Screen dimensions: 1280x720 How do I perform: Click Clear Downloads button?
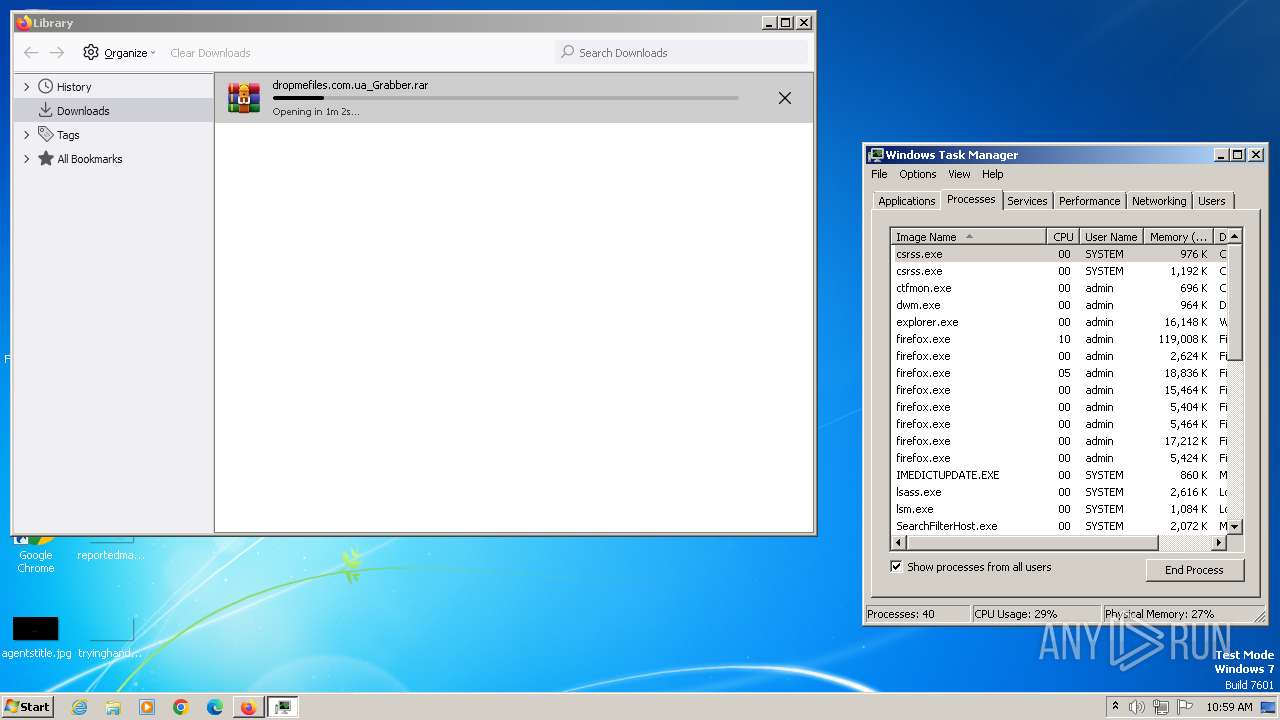[210, 53]
